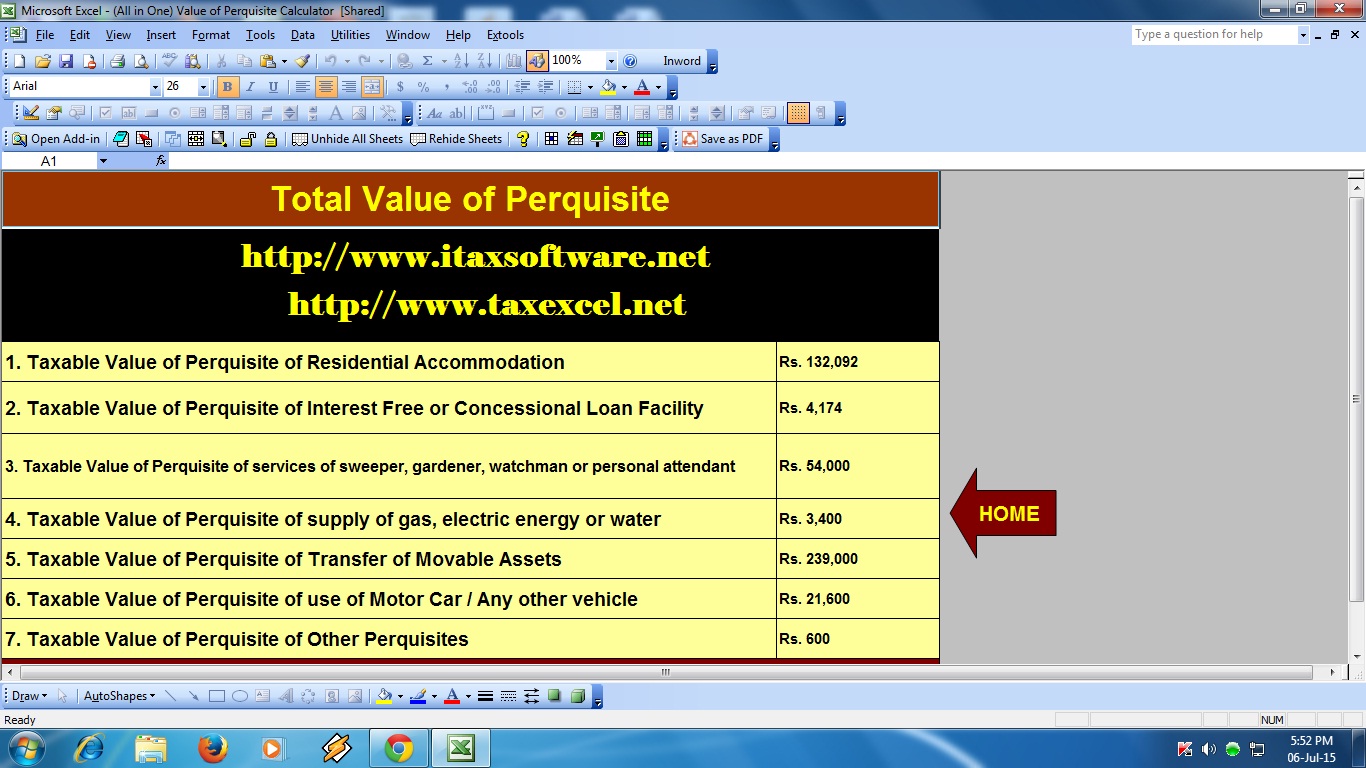Click the Save as PDF toolbar icon

point(723,139)
